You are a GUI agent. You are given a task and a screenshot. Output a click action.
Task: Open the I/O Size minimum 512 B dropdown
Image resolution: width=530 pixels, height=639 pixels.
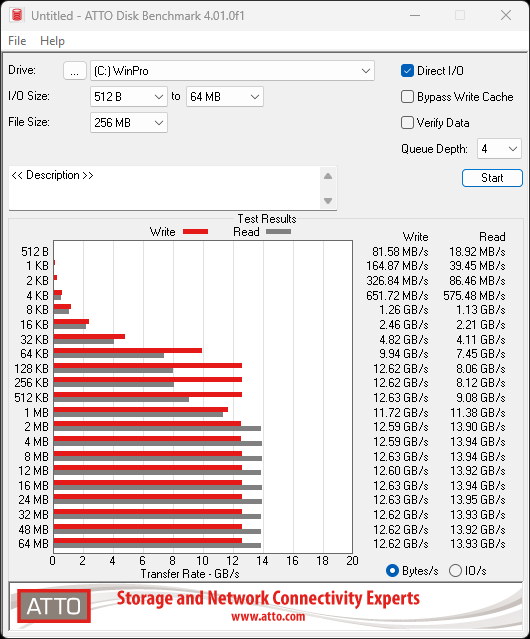[x=129, y=97]
